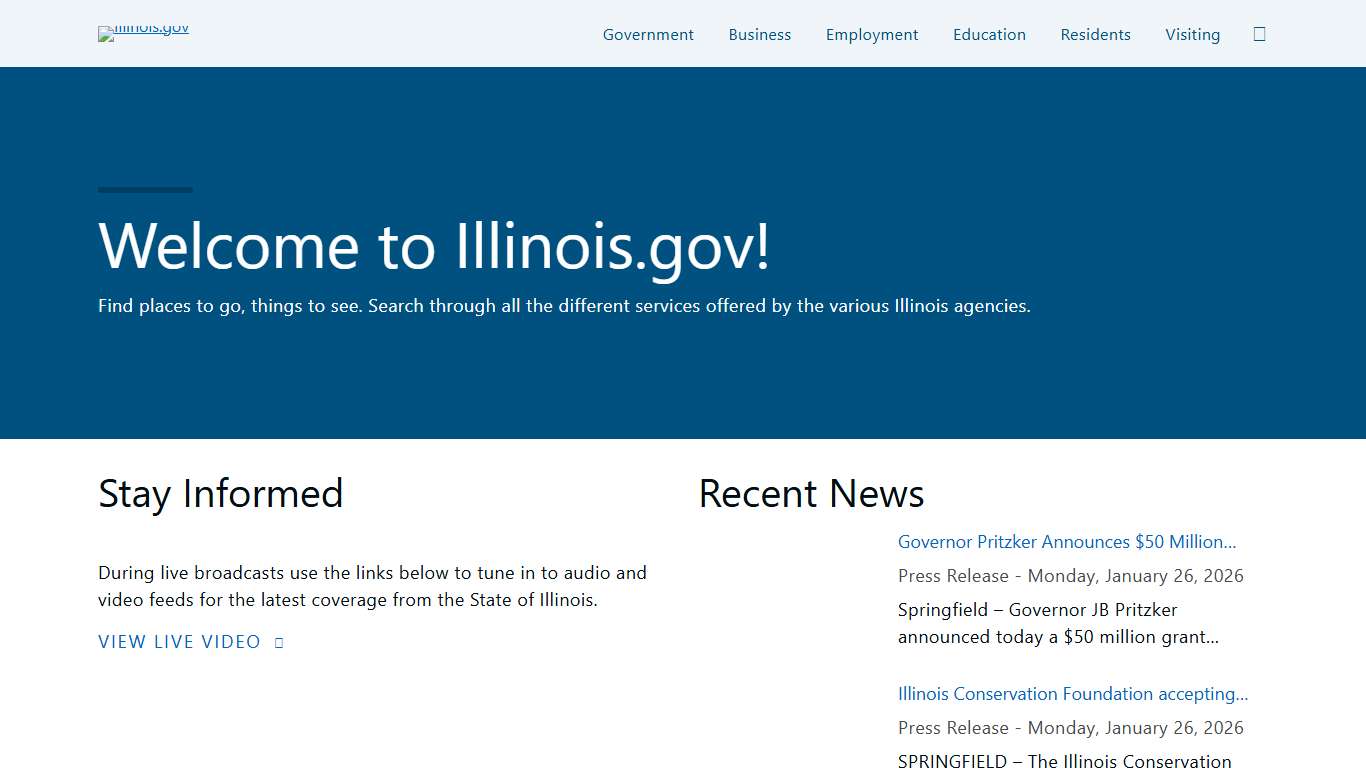The width and height of the screenshot is (1366, 768).
Task: Click the arrow icon beside VIEW LIVE VIDEO
Action: [x=277, y=641]
